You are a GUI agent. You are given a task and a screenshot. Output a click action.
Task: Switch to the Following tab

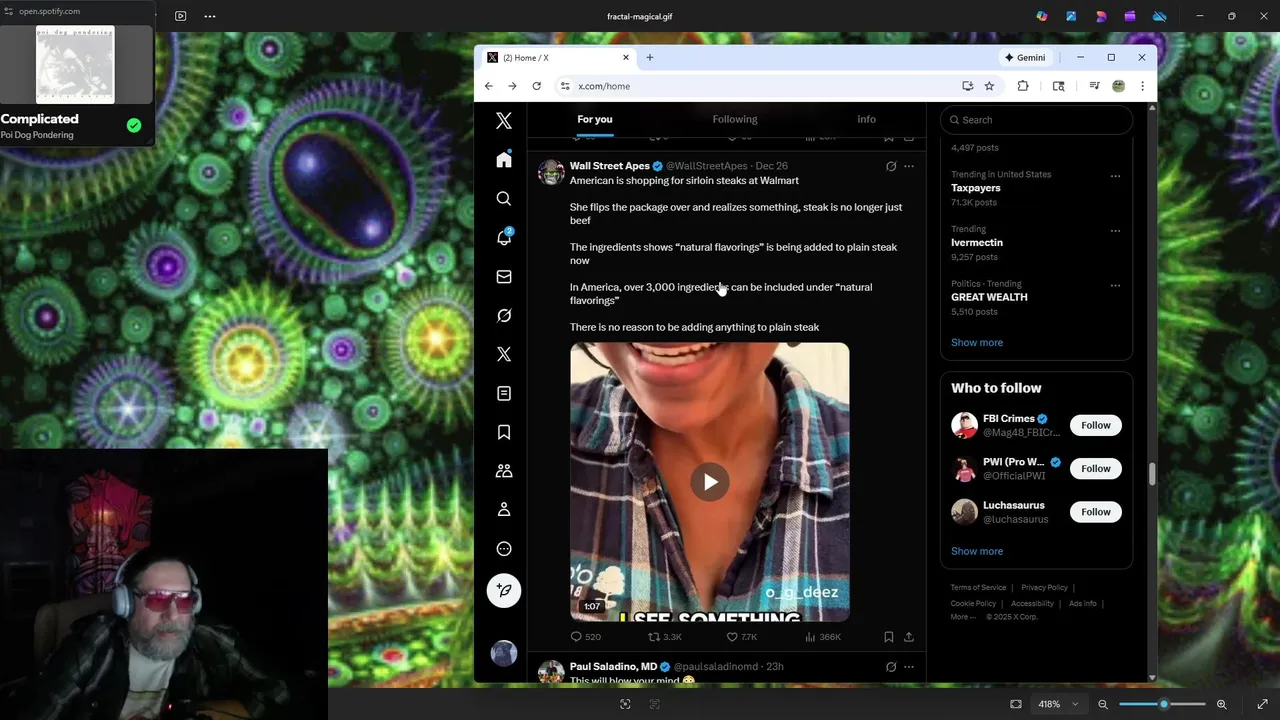735,119
